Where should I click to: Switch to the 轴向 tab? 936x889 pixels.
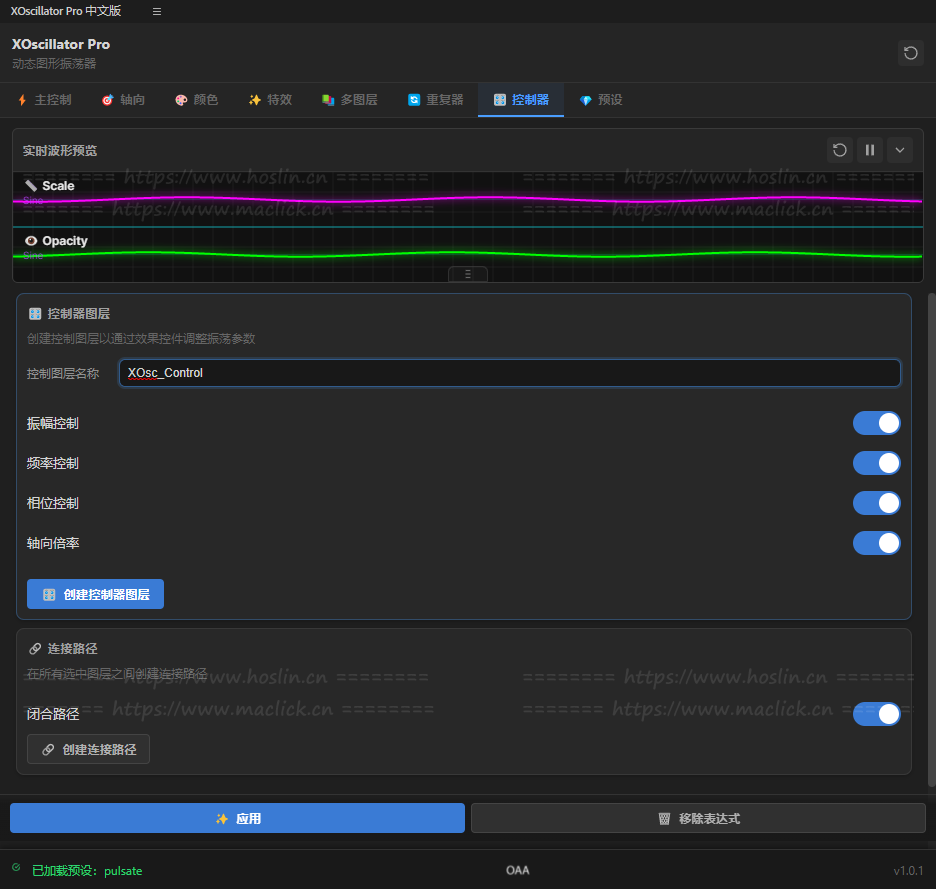(123, 100)
